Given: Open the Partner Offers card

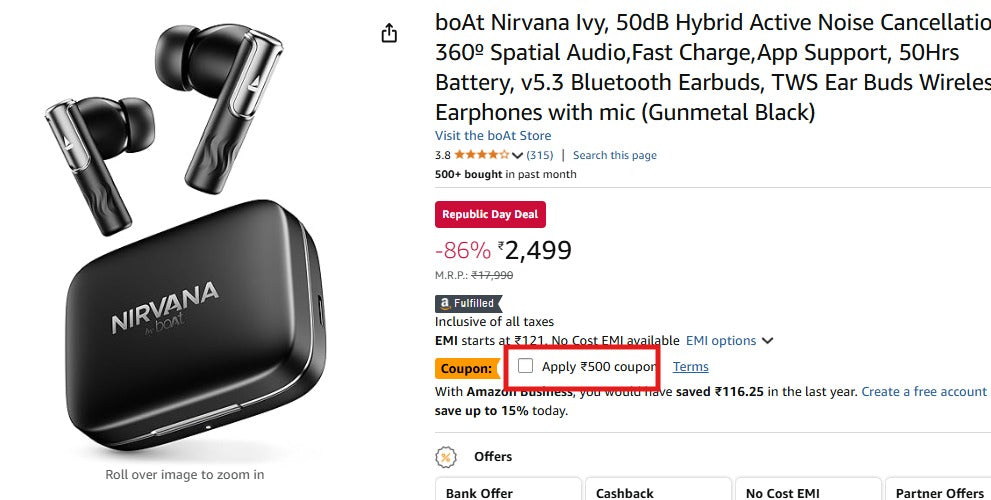Looking at the screenshot, I should [939, 490].
